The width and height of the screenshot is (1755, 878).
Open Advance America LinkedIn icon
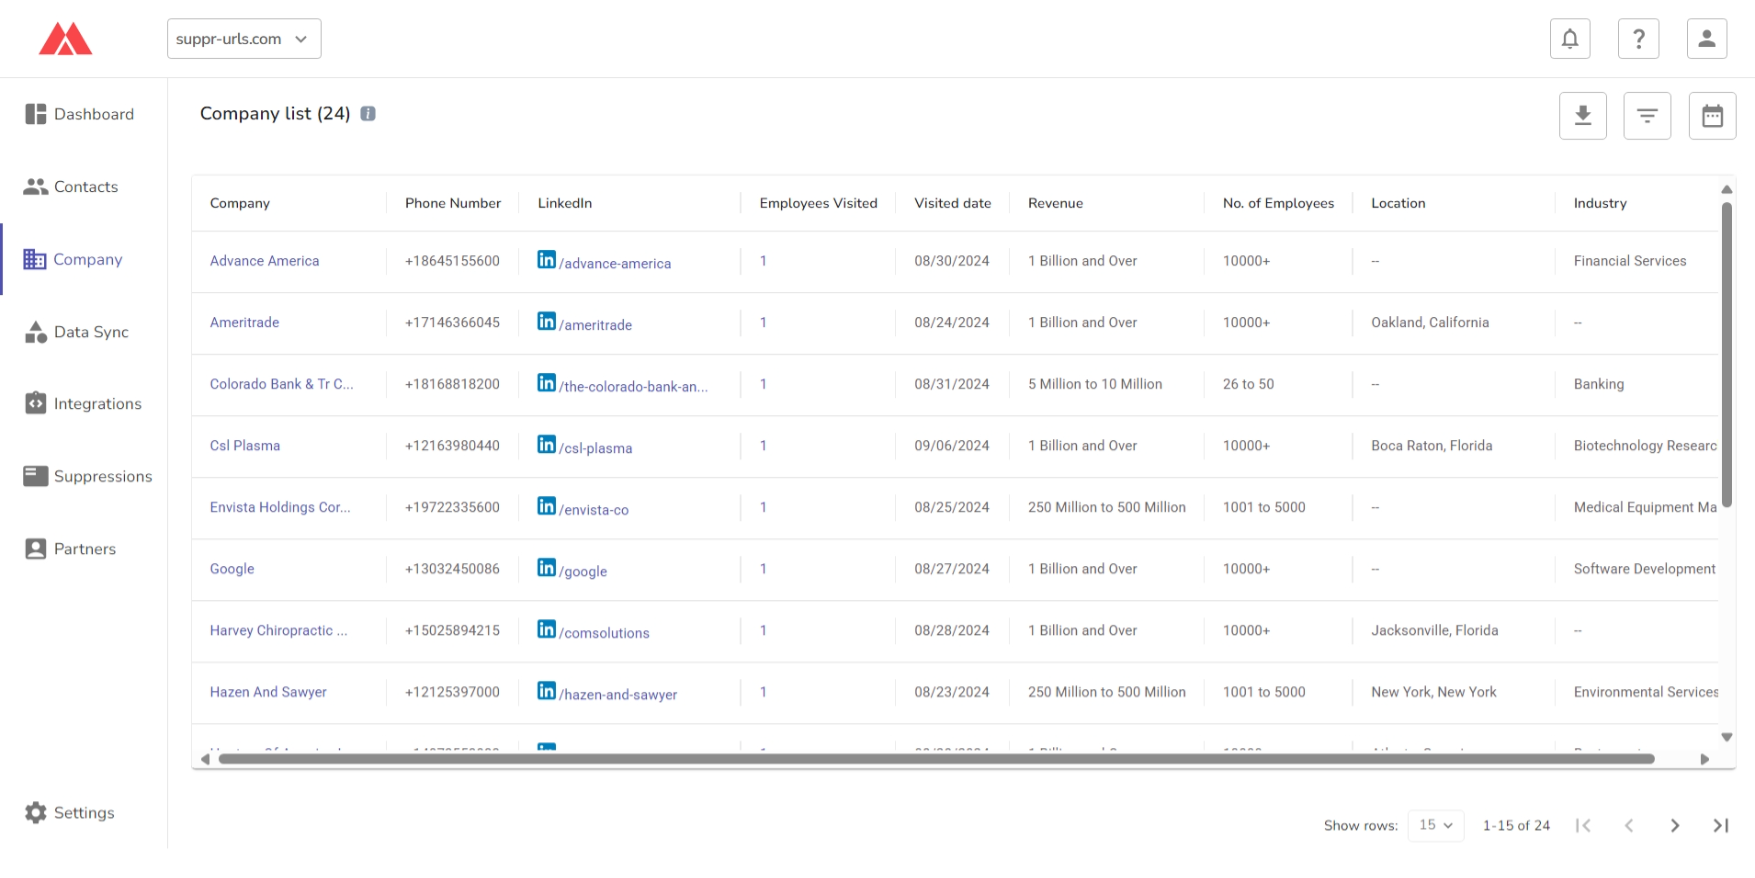(547, 260)
